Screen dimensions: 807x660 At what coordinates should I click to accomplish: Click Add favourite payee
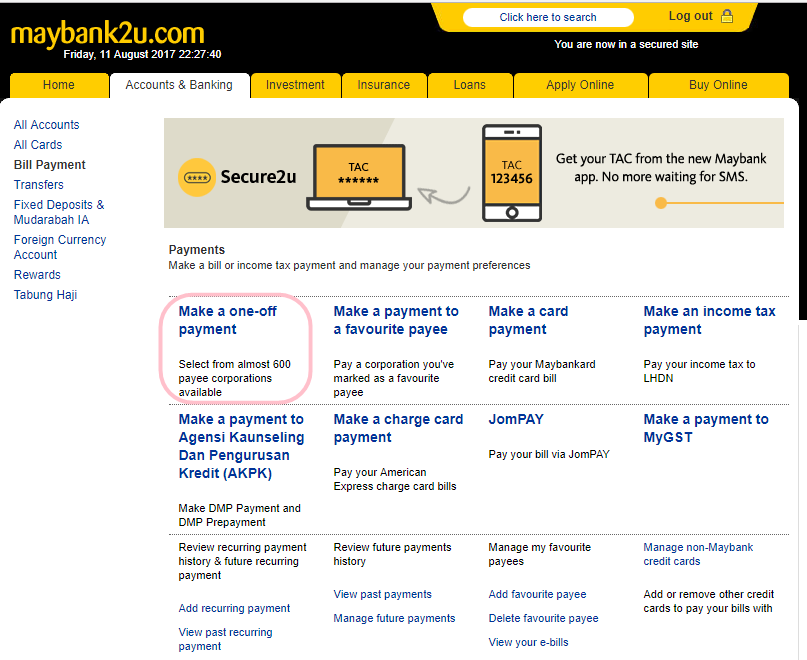pos(537,594)
